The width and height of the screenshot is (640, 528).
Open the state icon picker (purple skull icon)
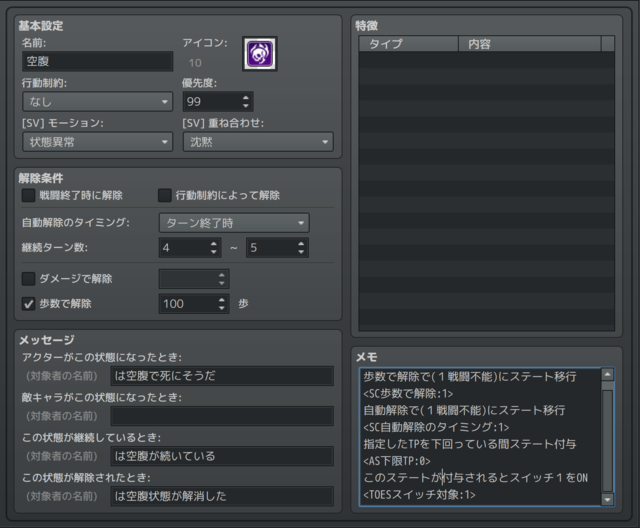[x=260, y=54]
